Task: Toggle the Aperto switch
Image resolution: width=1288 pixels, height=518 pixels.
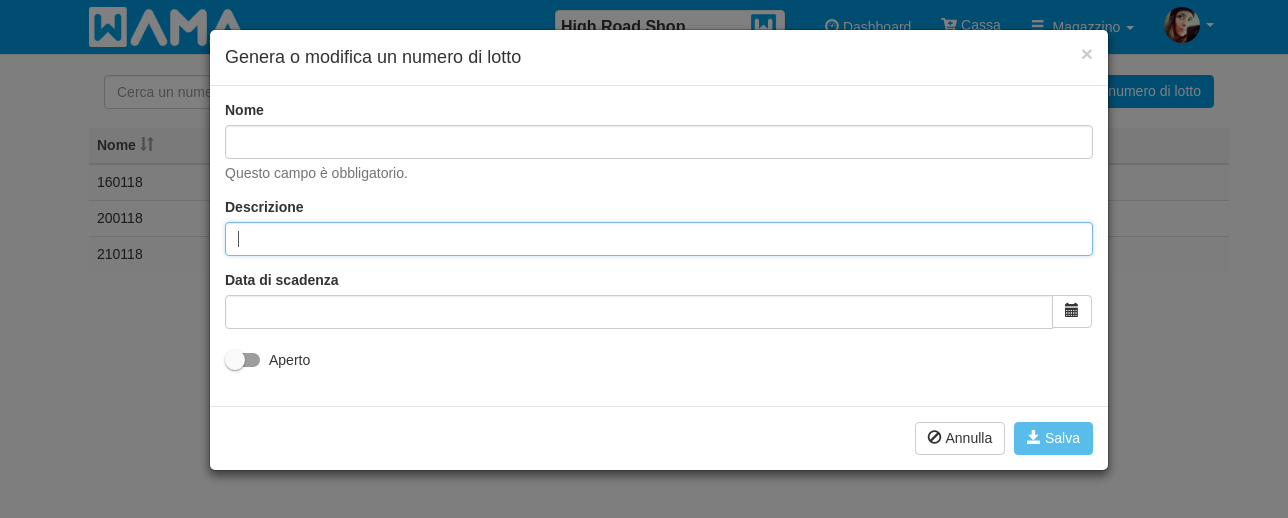Action: (243, 360)
